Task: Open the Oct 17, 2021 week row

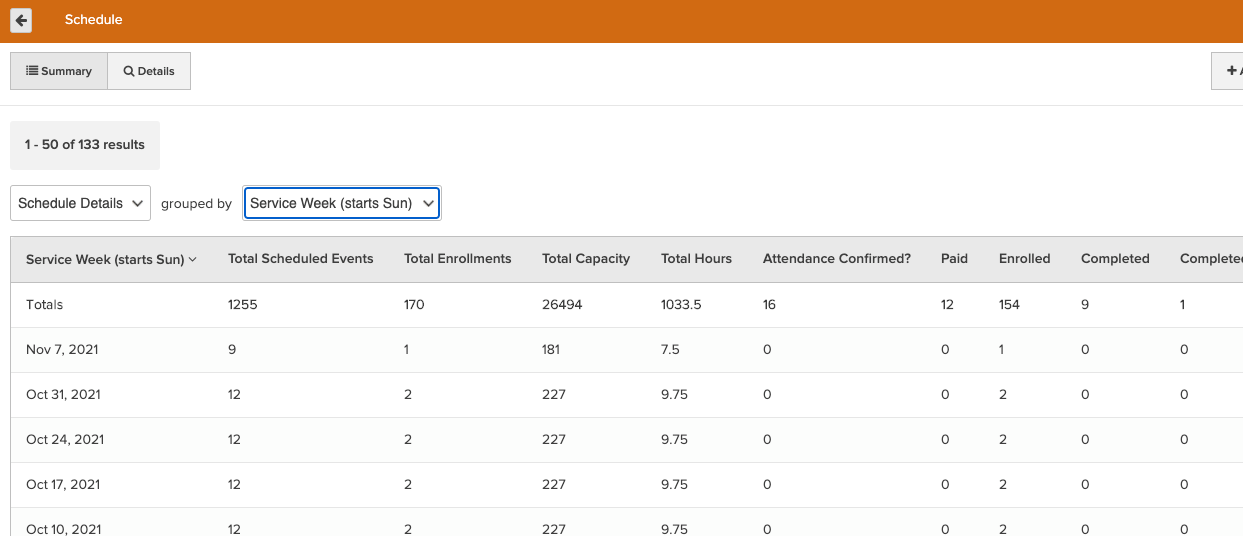Action: tap(63, 485)
